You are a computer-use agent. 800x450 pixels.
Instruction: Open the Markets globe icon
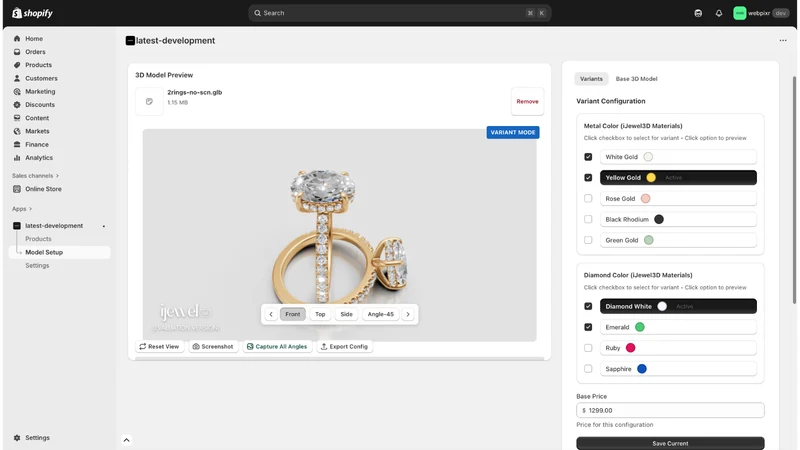[x=17, y=131]
